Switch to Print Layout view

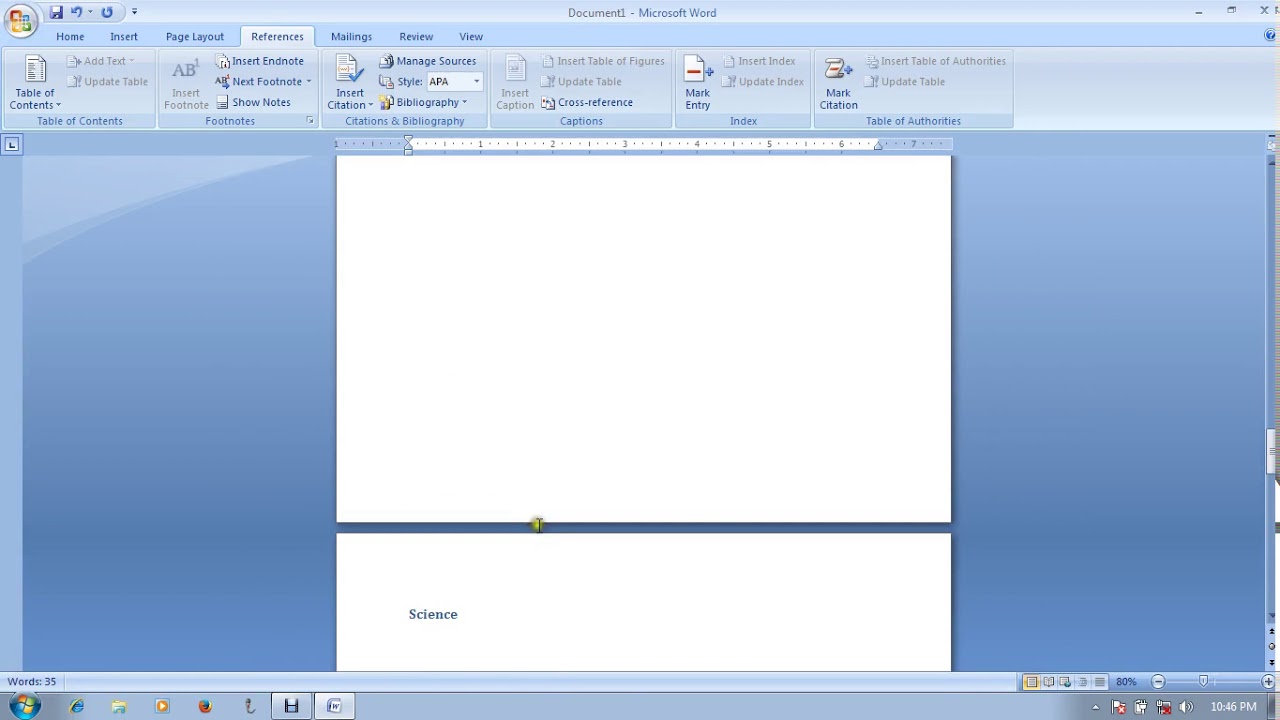click(x=1031, y=682)
